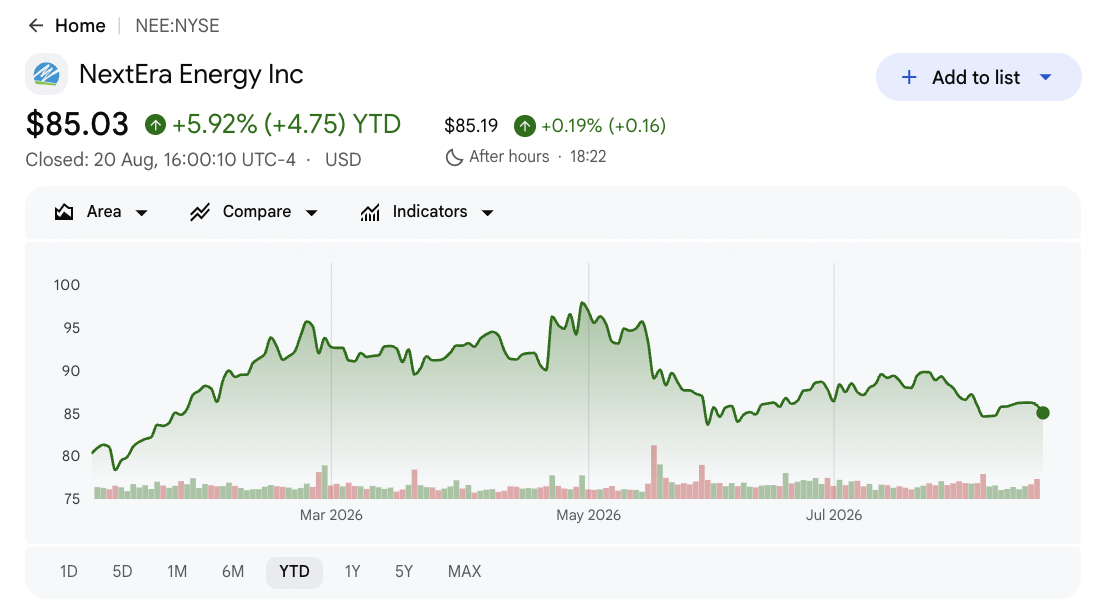Click the back arrow icon beside Home
1100x602 pixels.
tap(36, 26)
